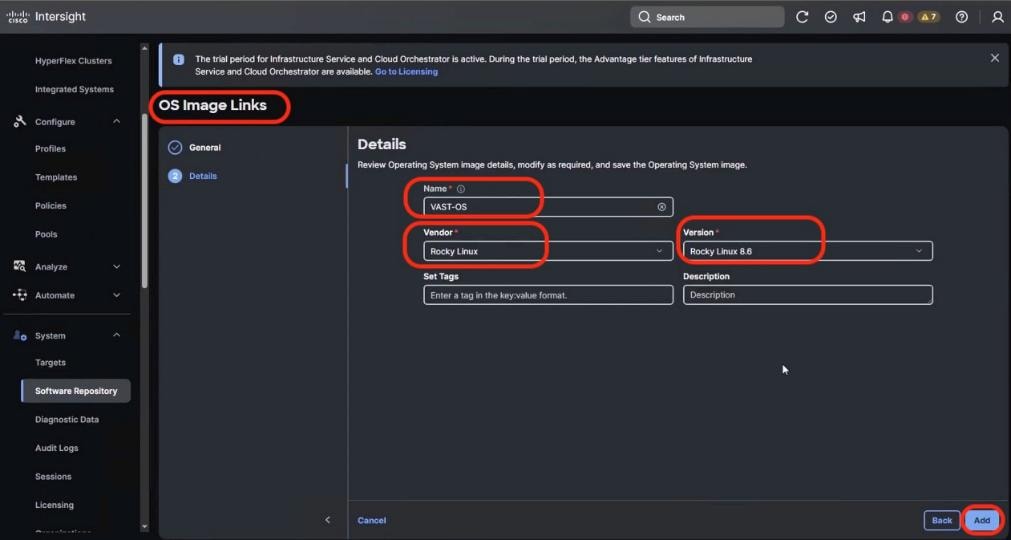Click the sidebar vertical scrollbar thumb
1011x540 pixels.
(x=144, y=201)
